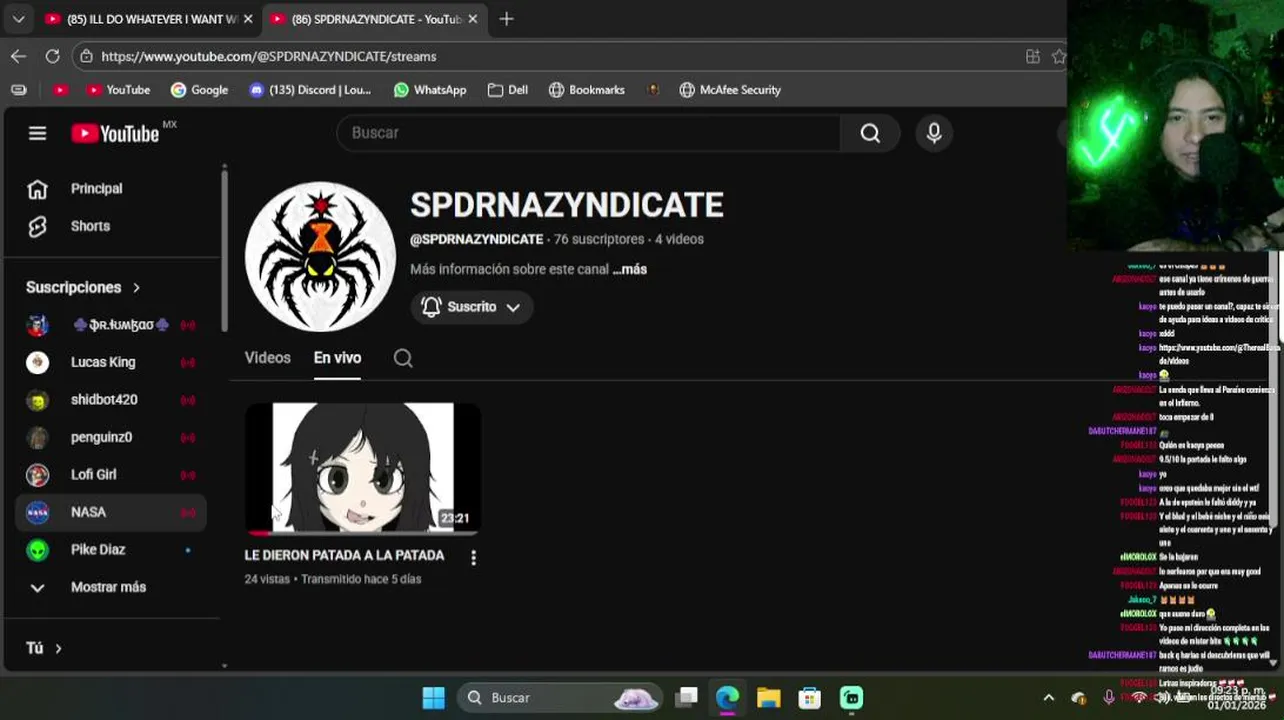The height and width of the screenshot is (720, 1284).
Task: Open the Windows Start menu
Action: pyautogui.click(x=433, y=697)
